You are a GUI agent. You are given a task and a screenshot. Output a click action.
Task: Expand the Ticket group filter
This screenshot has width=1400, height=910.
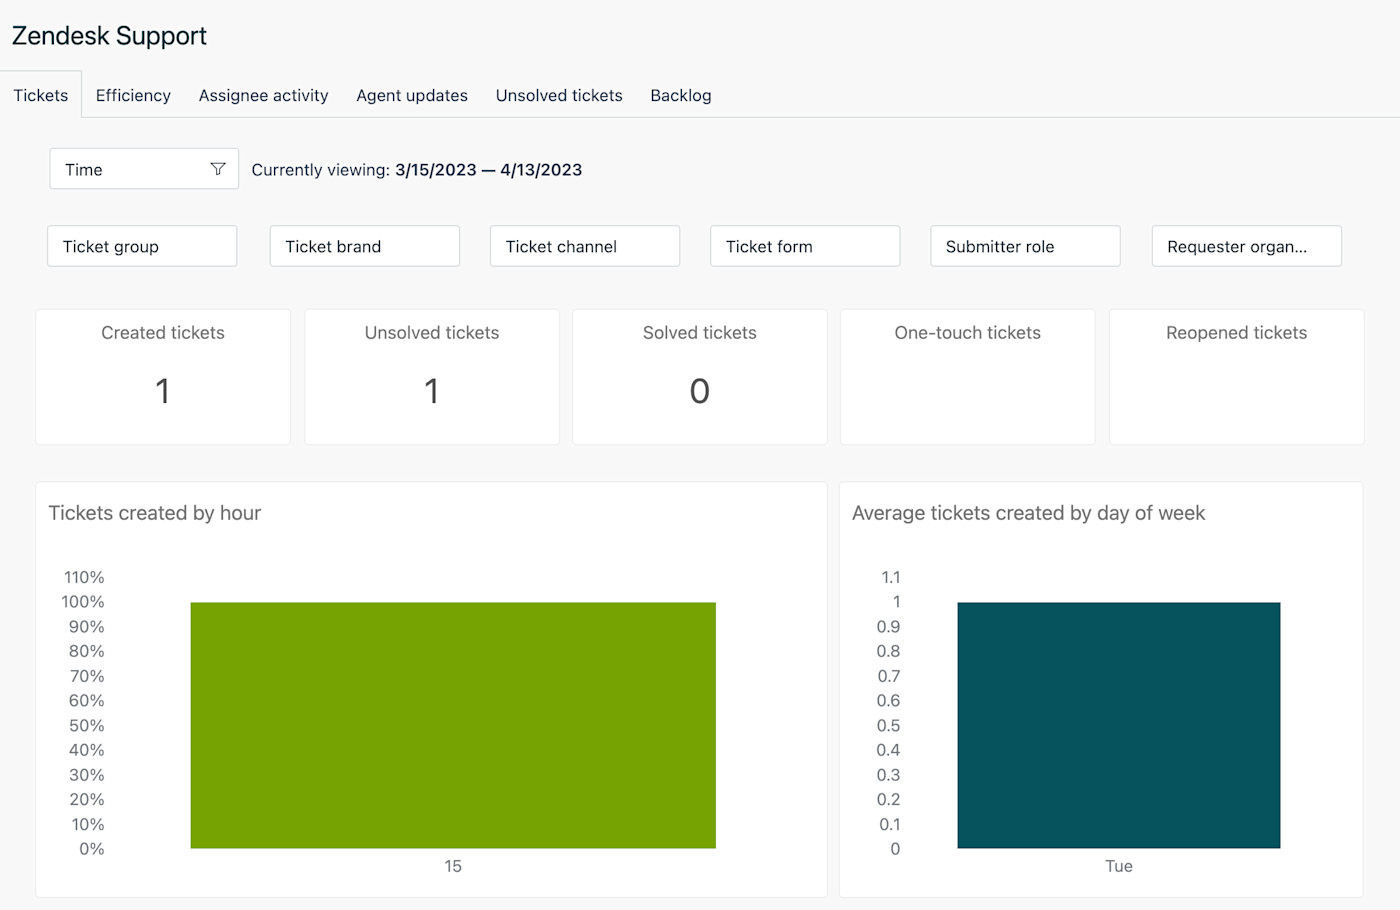[x=142, y=246]
